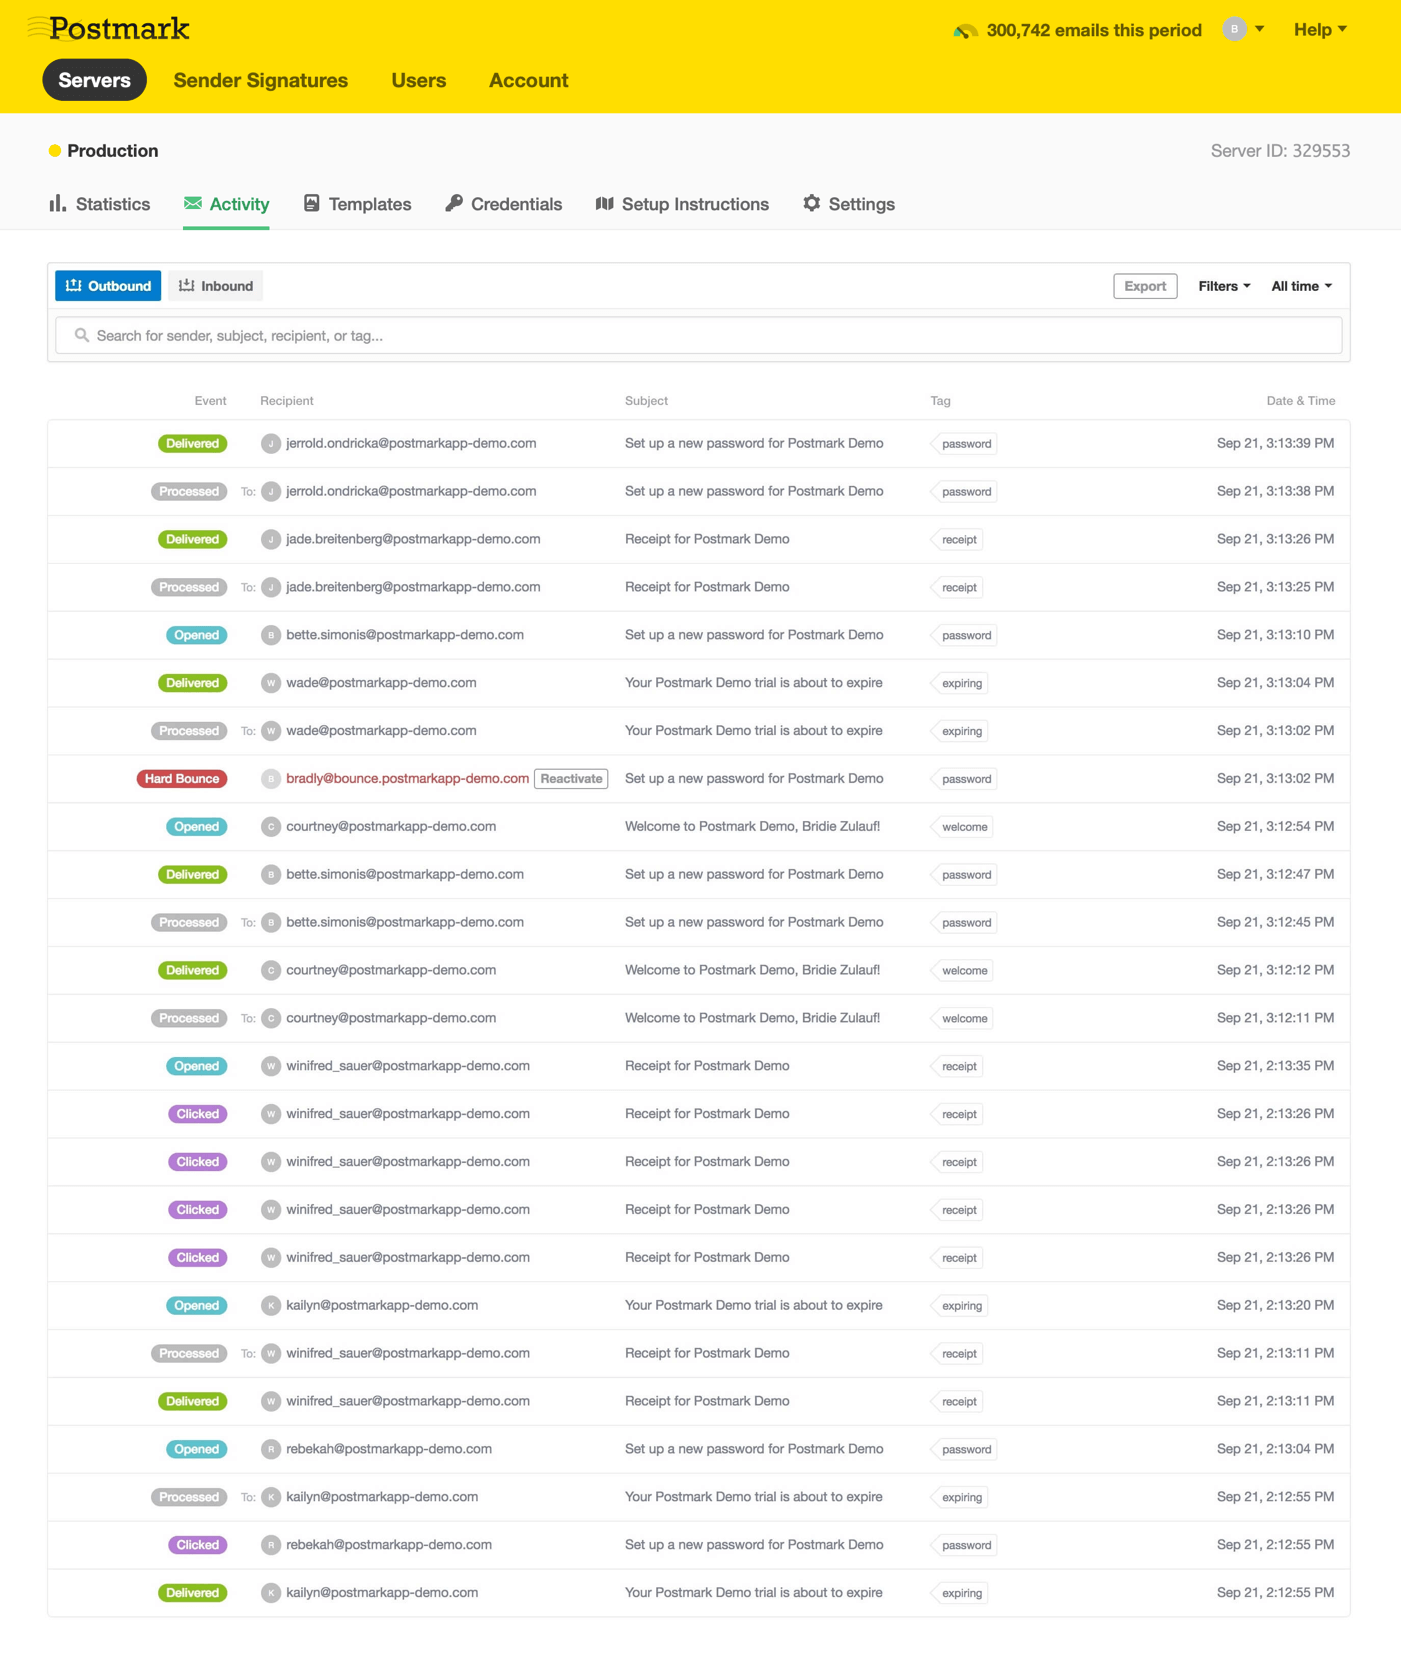Open the All time date range dropdown
Viewport: 1401px width, 1660px height.
click(1301, 286)
